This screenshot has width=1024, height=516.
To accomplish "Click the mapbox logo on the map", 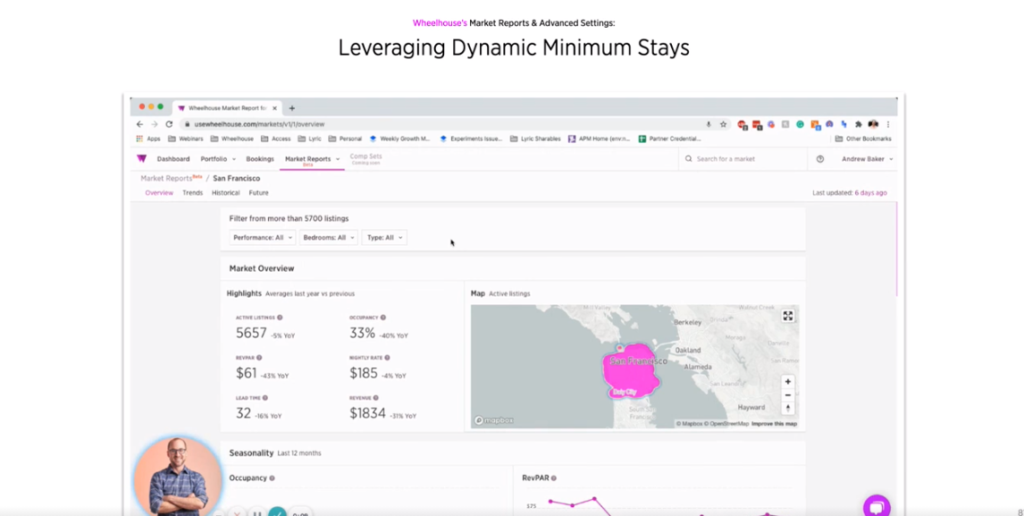I will pyautogui.click(x=494, y=421).
